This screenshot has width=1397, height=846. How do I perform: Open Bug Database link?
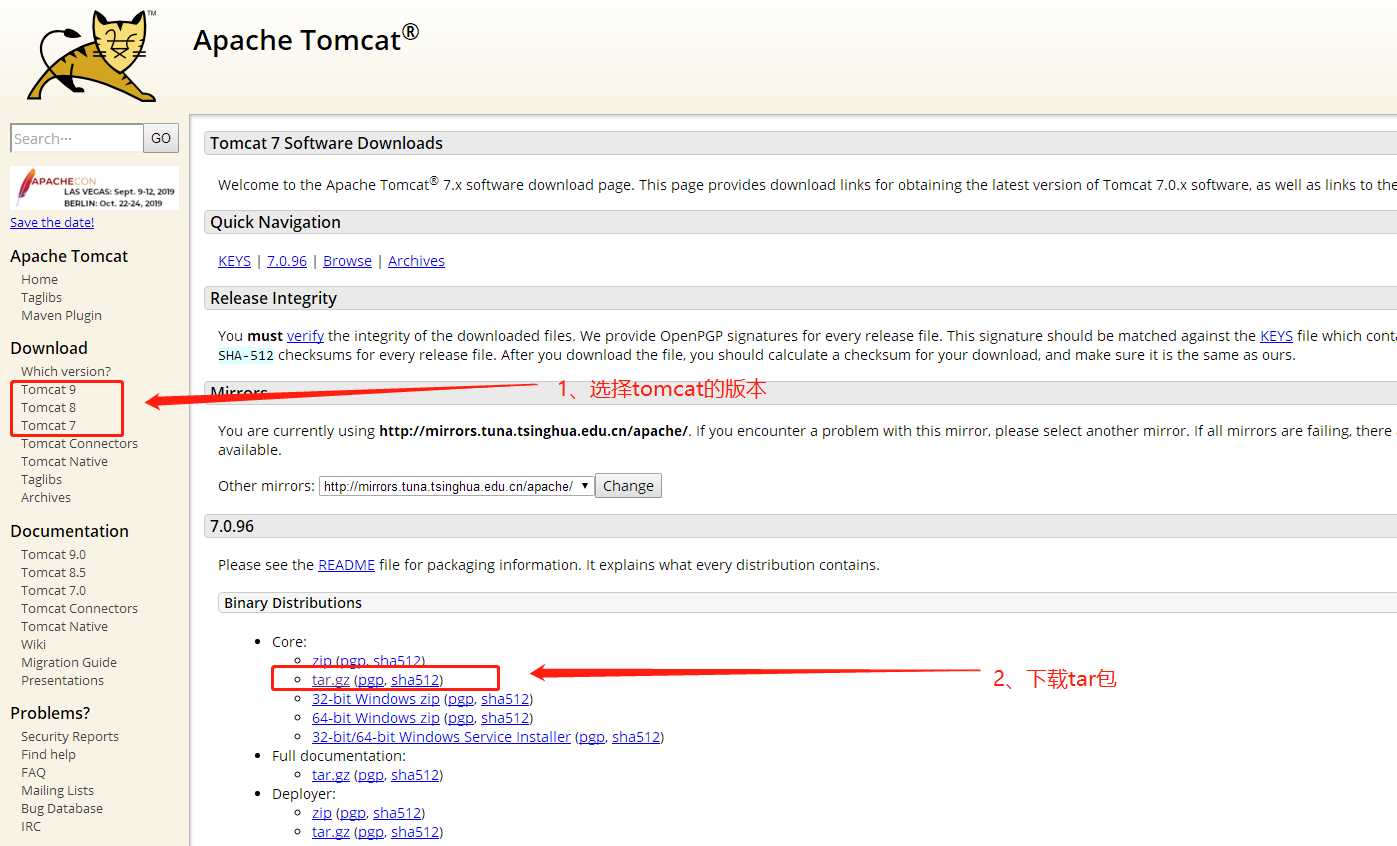[62, 808]
